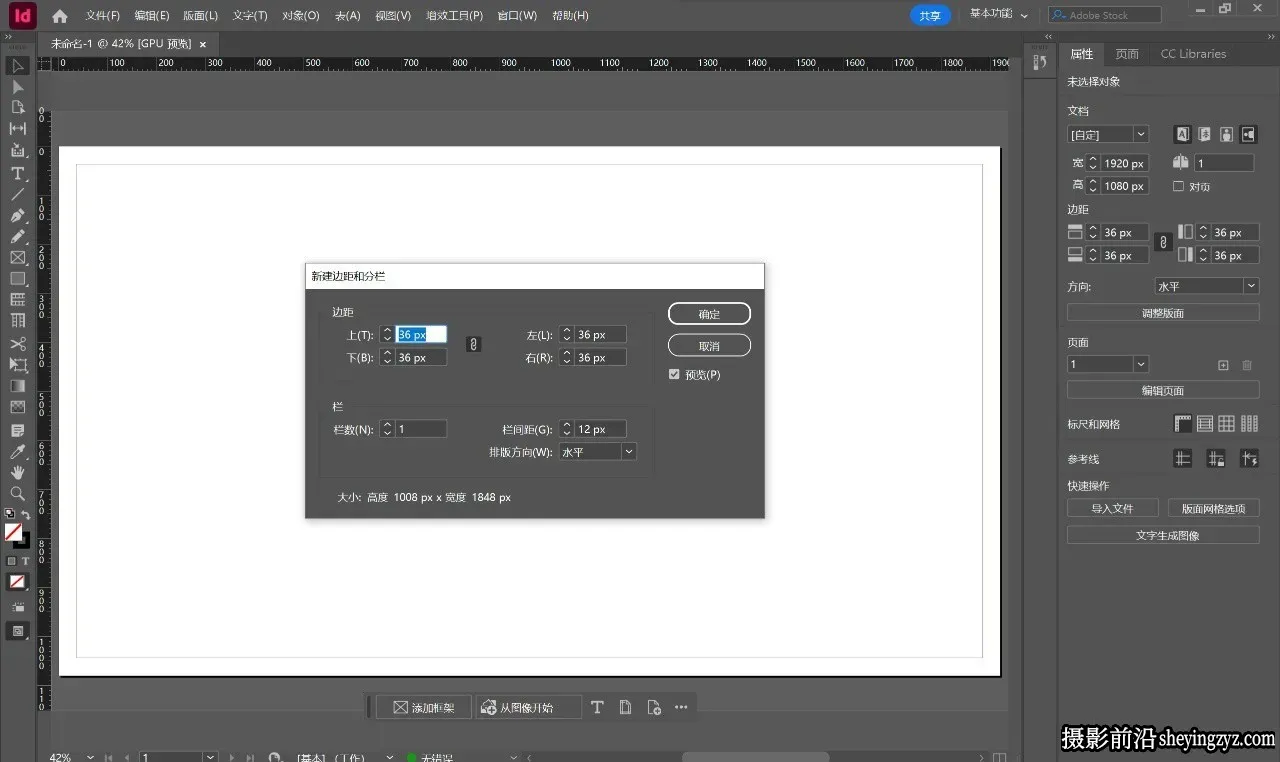Show rulers icon under 标尺和网格

(1183, 424)
